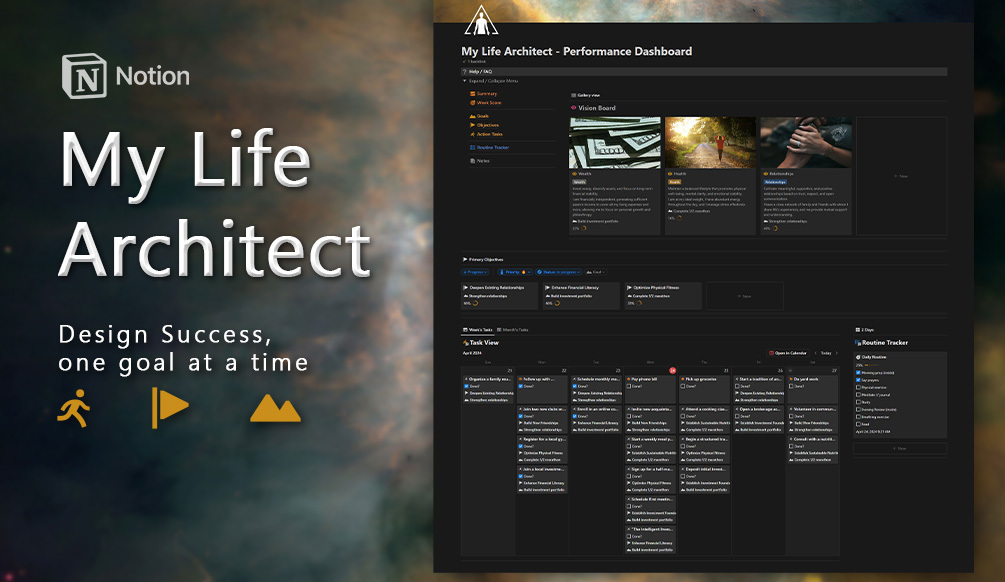The height and width of the screenshot is (582, 1005).
Task: Click the Primary Objectives flag icon
Action: pyautogui.click(x=465, y=260)
